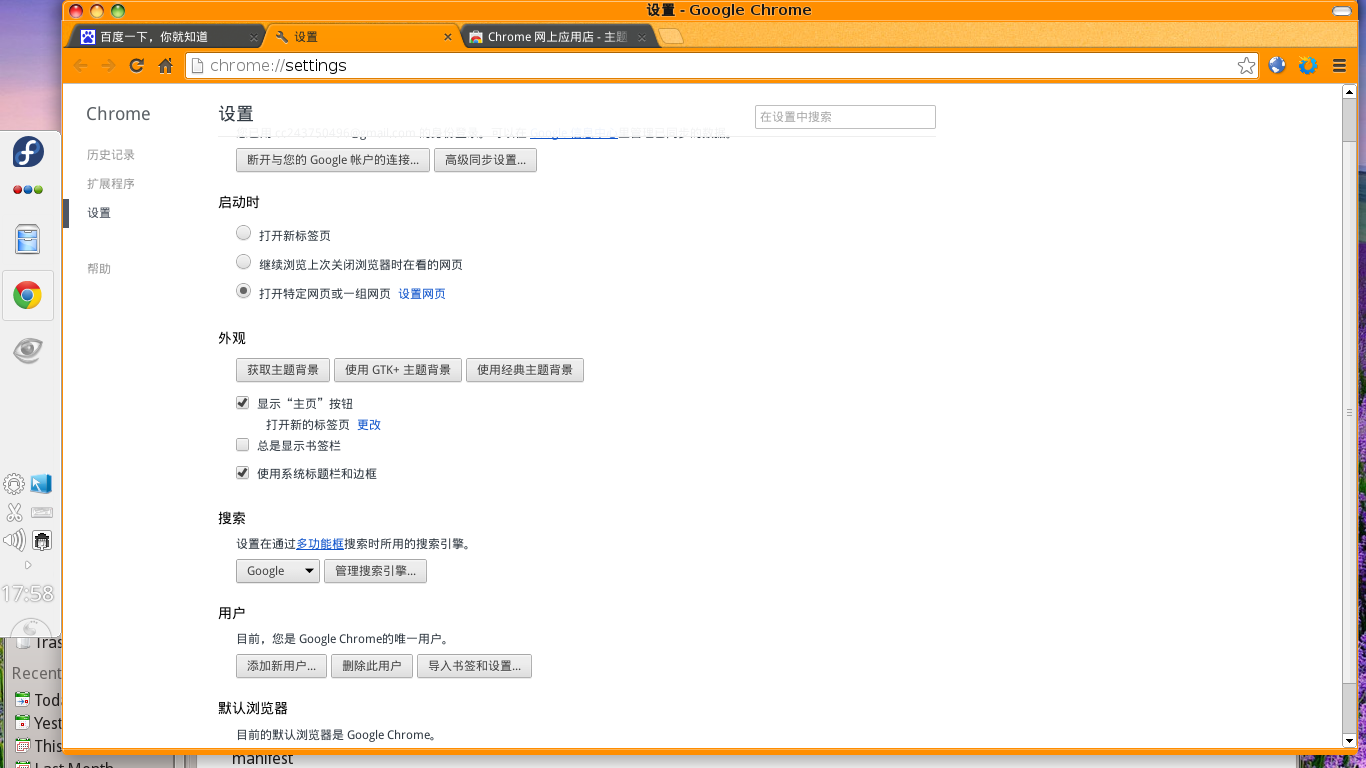The image size is (1366, 768).
Task: Click the 17:58 clock in the dock
Action: pyautogui.click(x=28, y=593)
